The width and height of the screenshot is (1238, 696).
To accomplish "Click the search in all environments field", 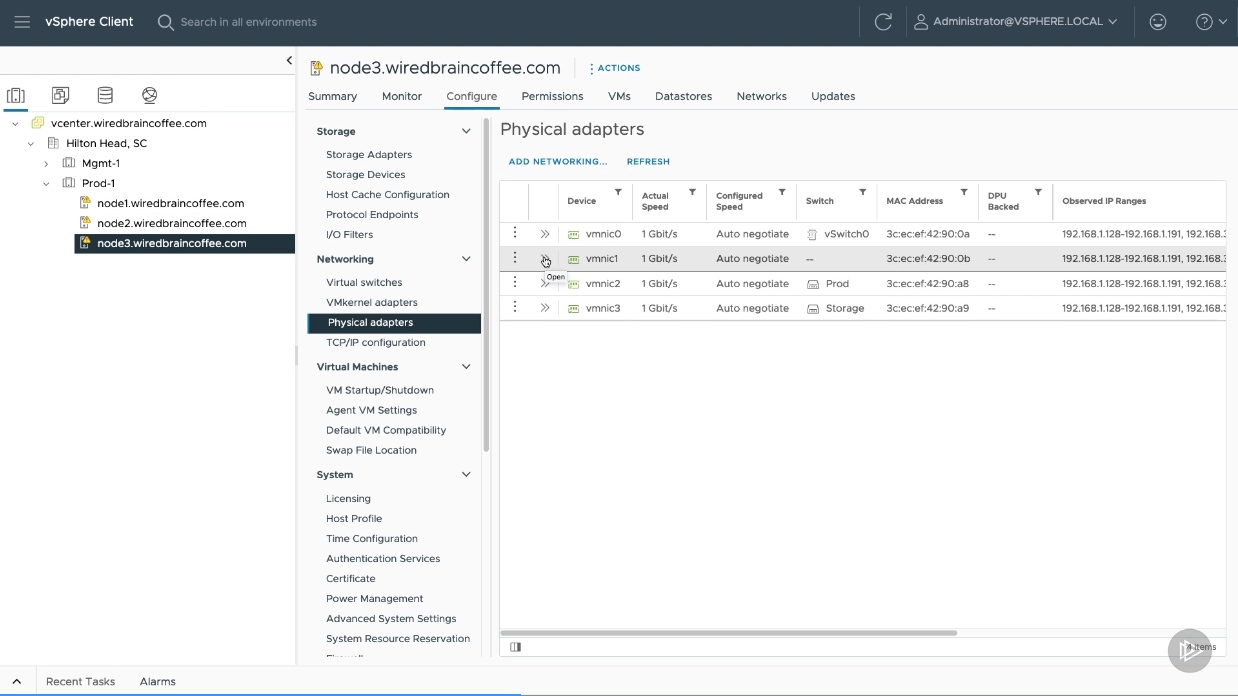I will pos(248,22).
